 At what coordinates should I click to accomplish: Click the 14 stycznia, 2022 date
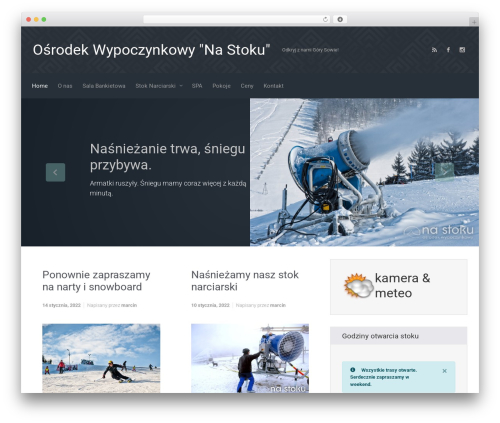click(x=61, y=305)
